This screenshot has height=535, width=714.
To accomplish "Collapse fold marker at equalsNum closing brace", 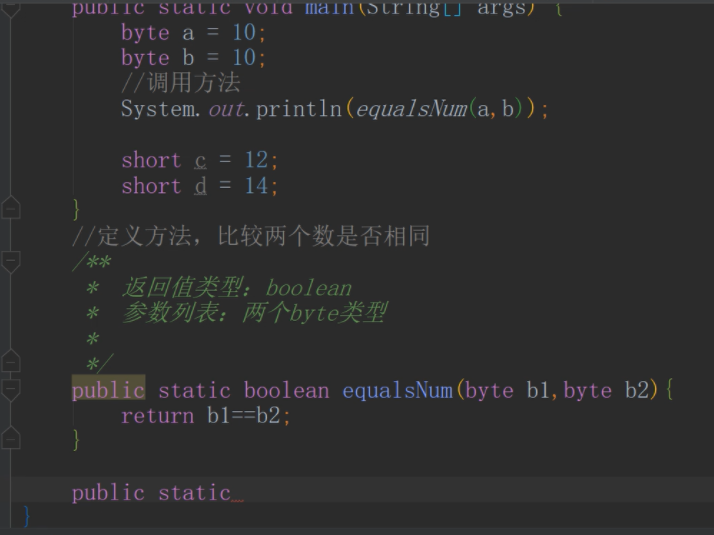I will point(10,438).
